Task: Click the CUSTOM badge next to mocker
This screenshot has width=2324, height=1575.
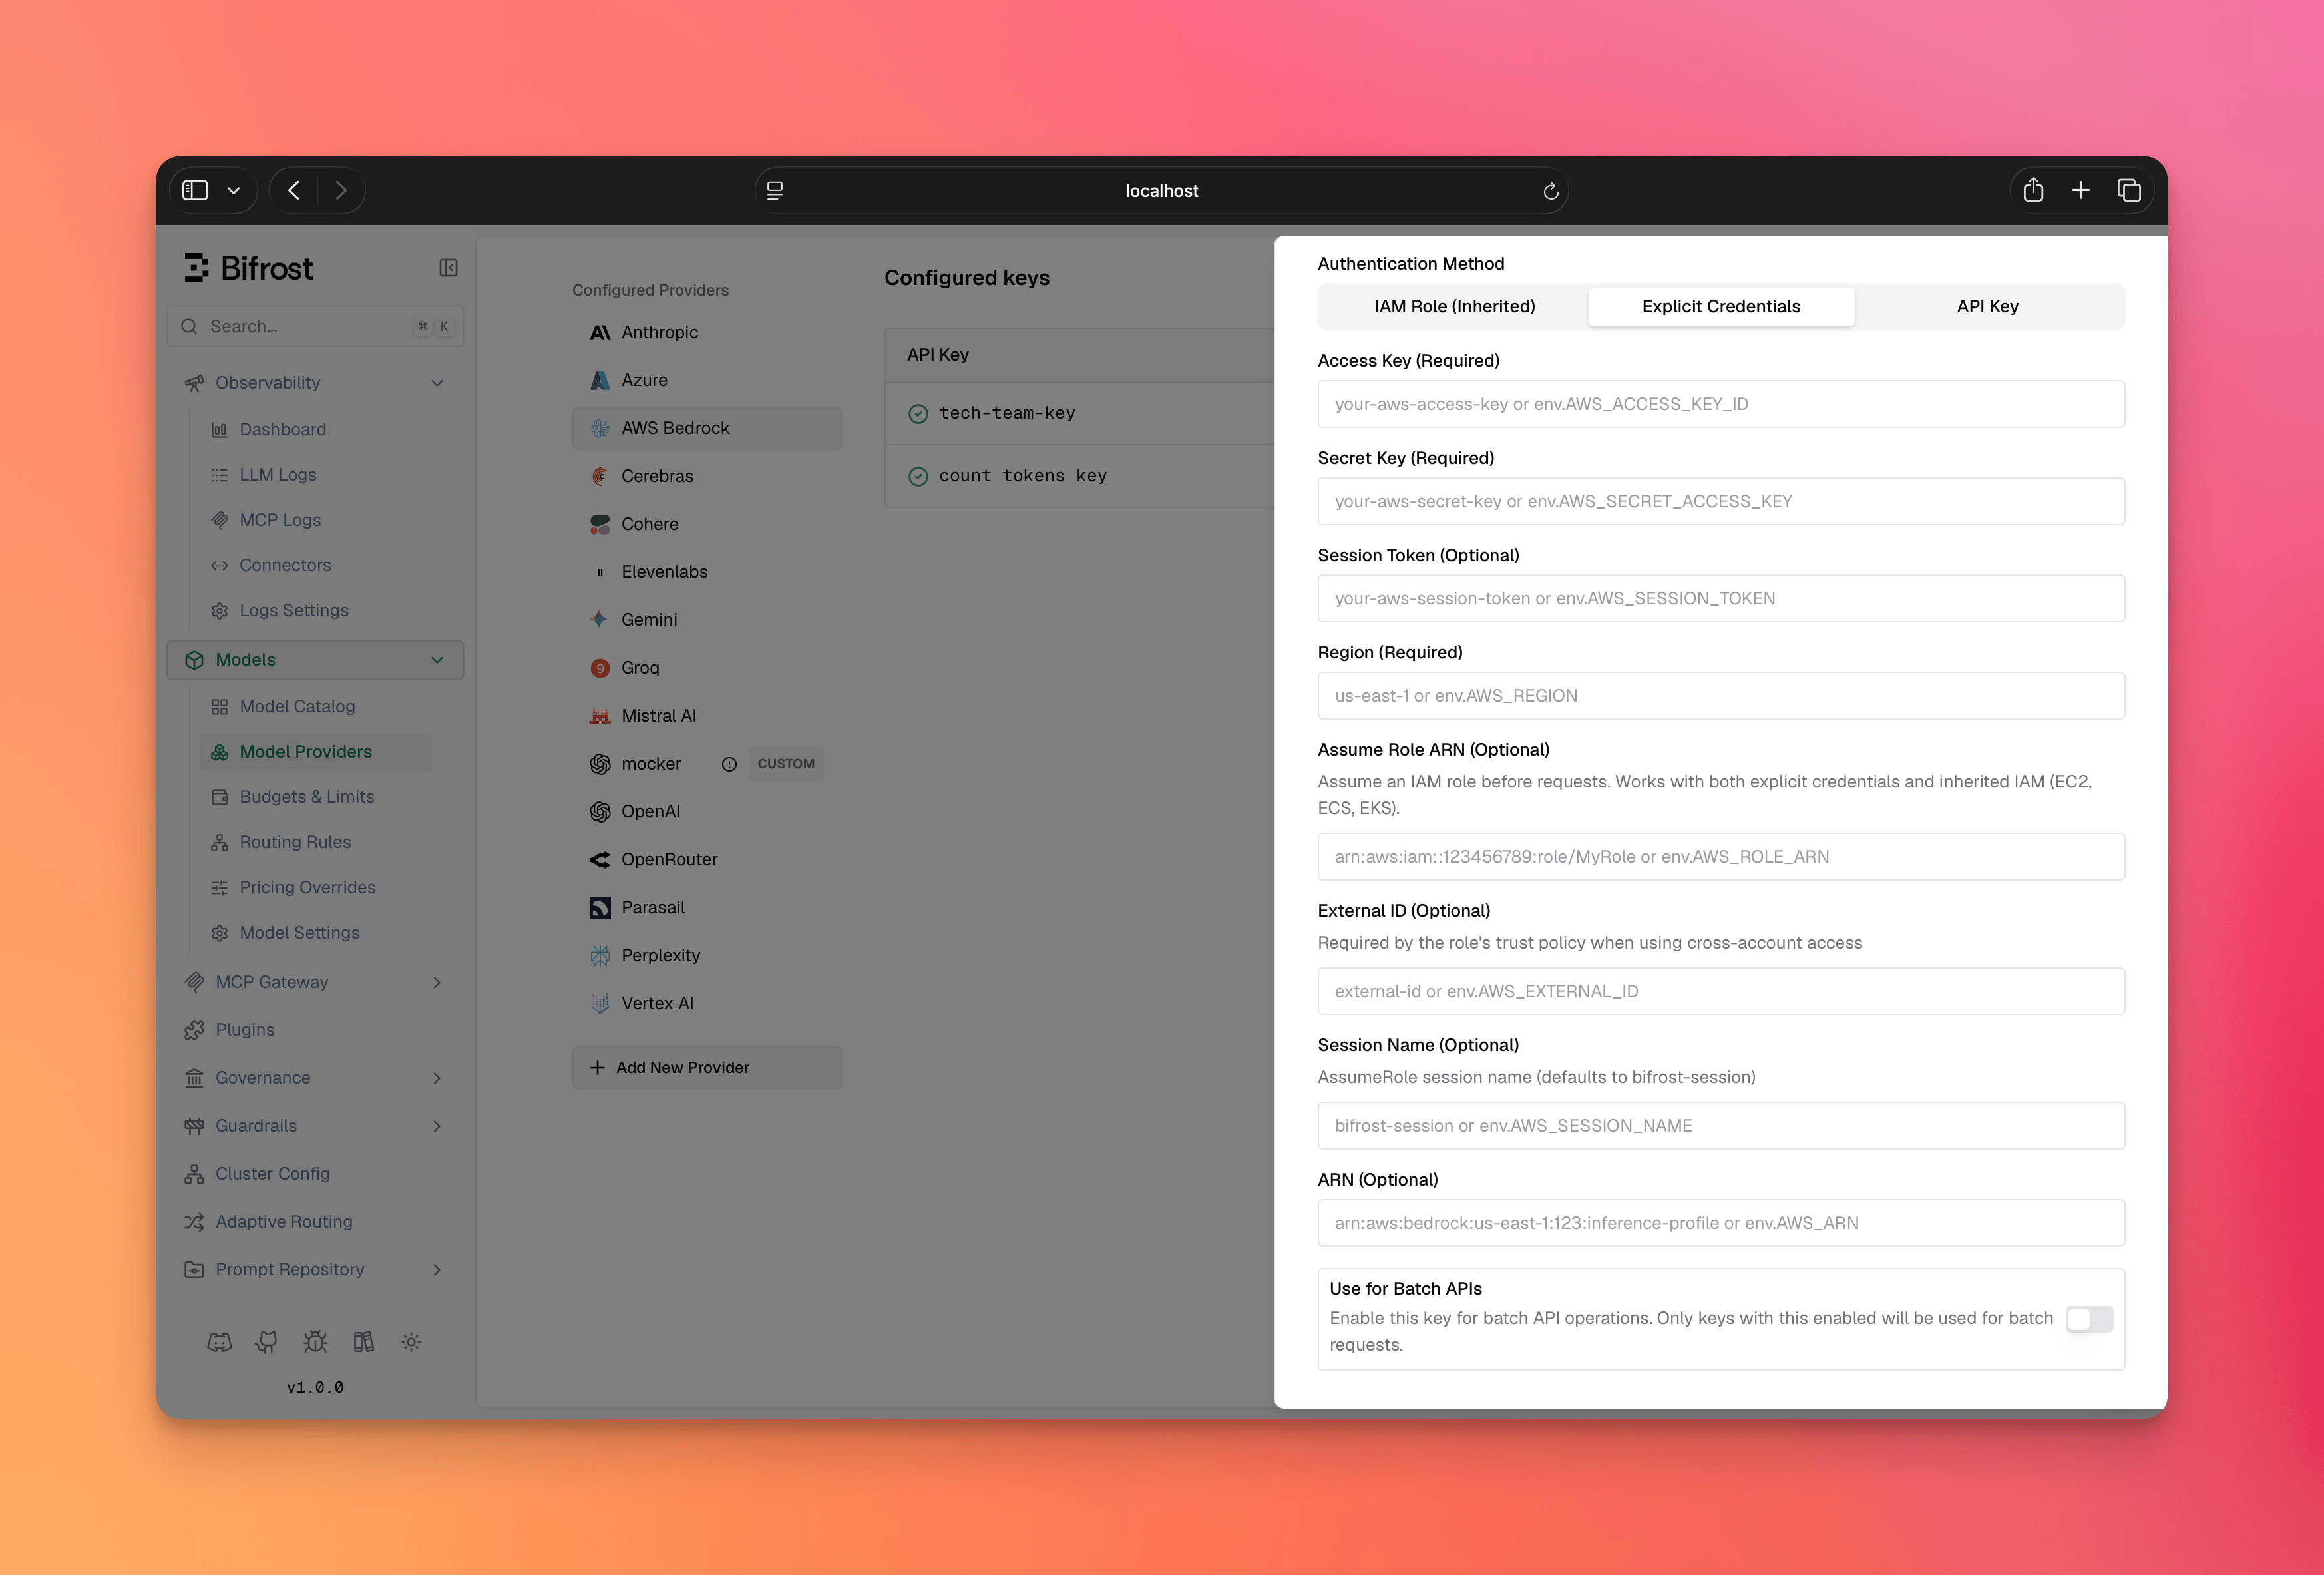Action: tap(786, 764)
